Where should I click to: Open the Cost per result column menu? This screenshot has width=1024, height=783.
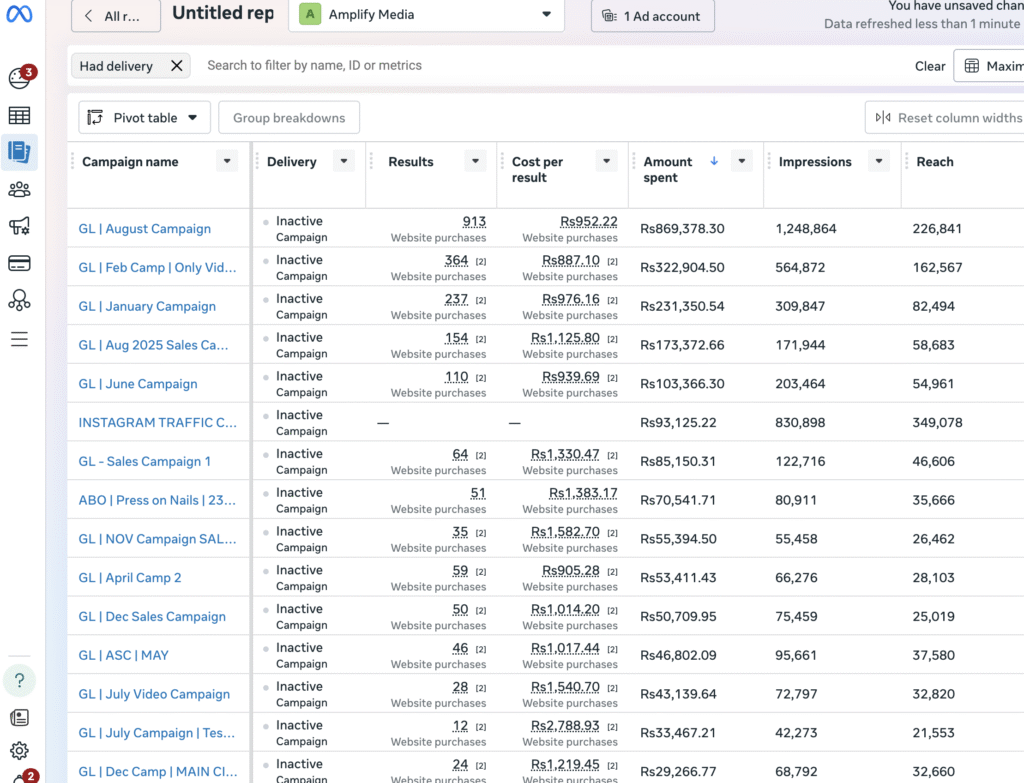606,162
